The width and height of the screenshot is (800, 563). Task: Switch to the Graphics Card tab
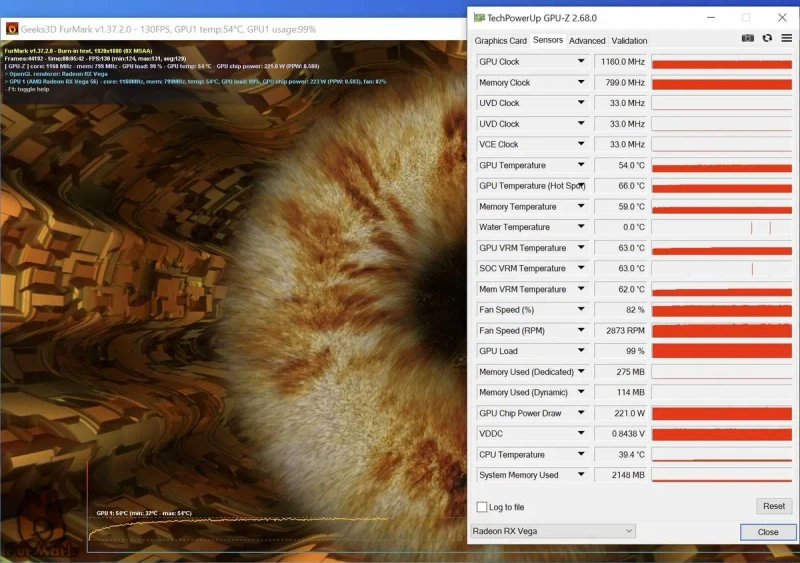500,41
